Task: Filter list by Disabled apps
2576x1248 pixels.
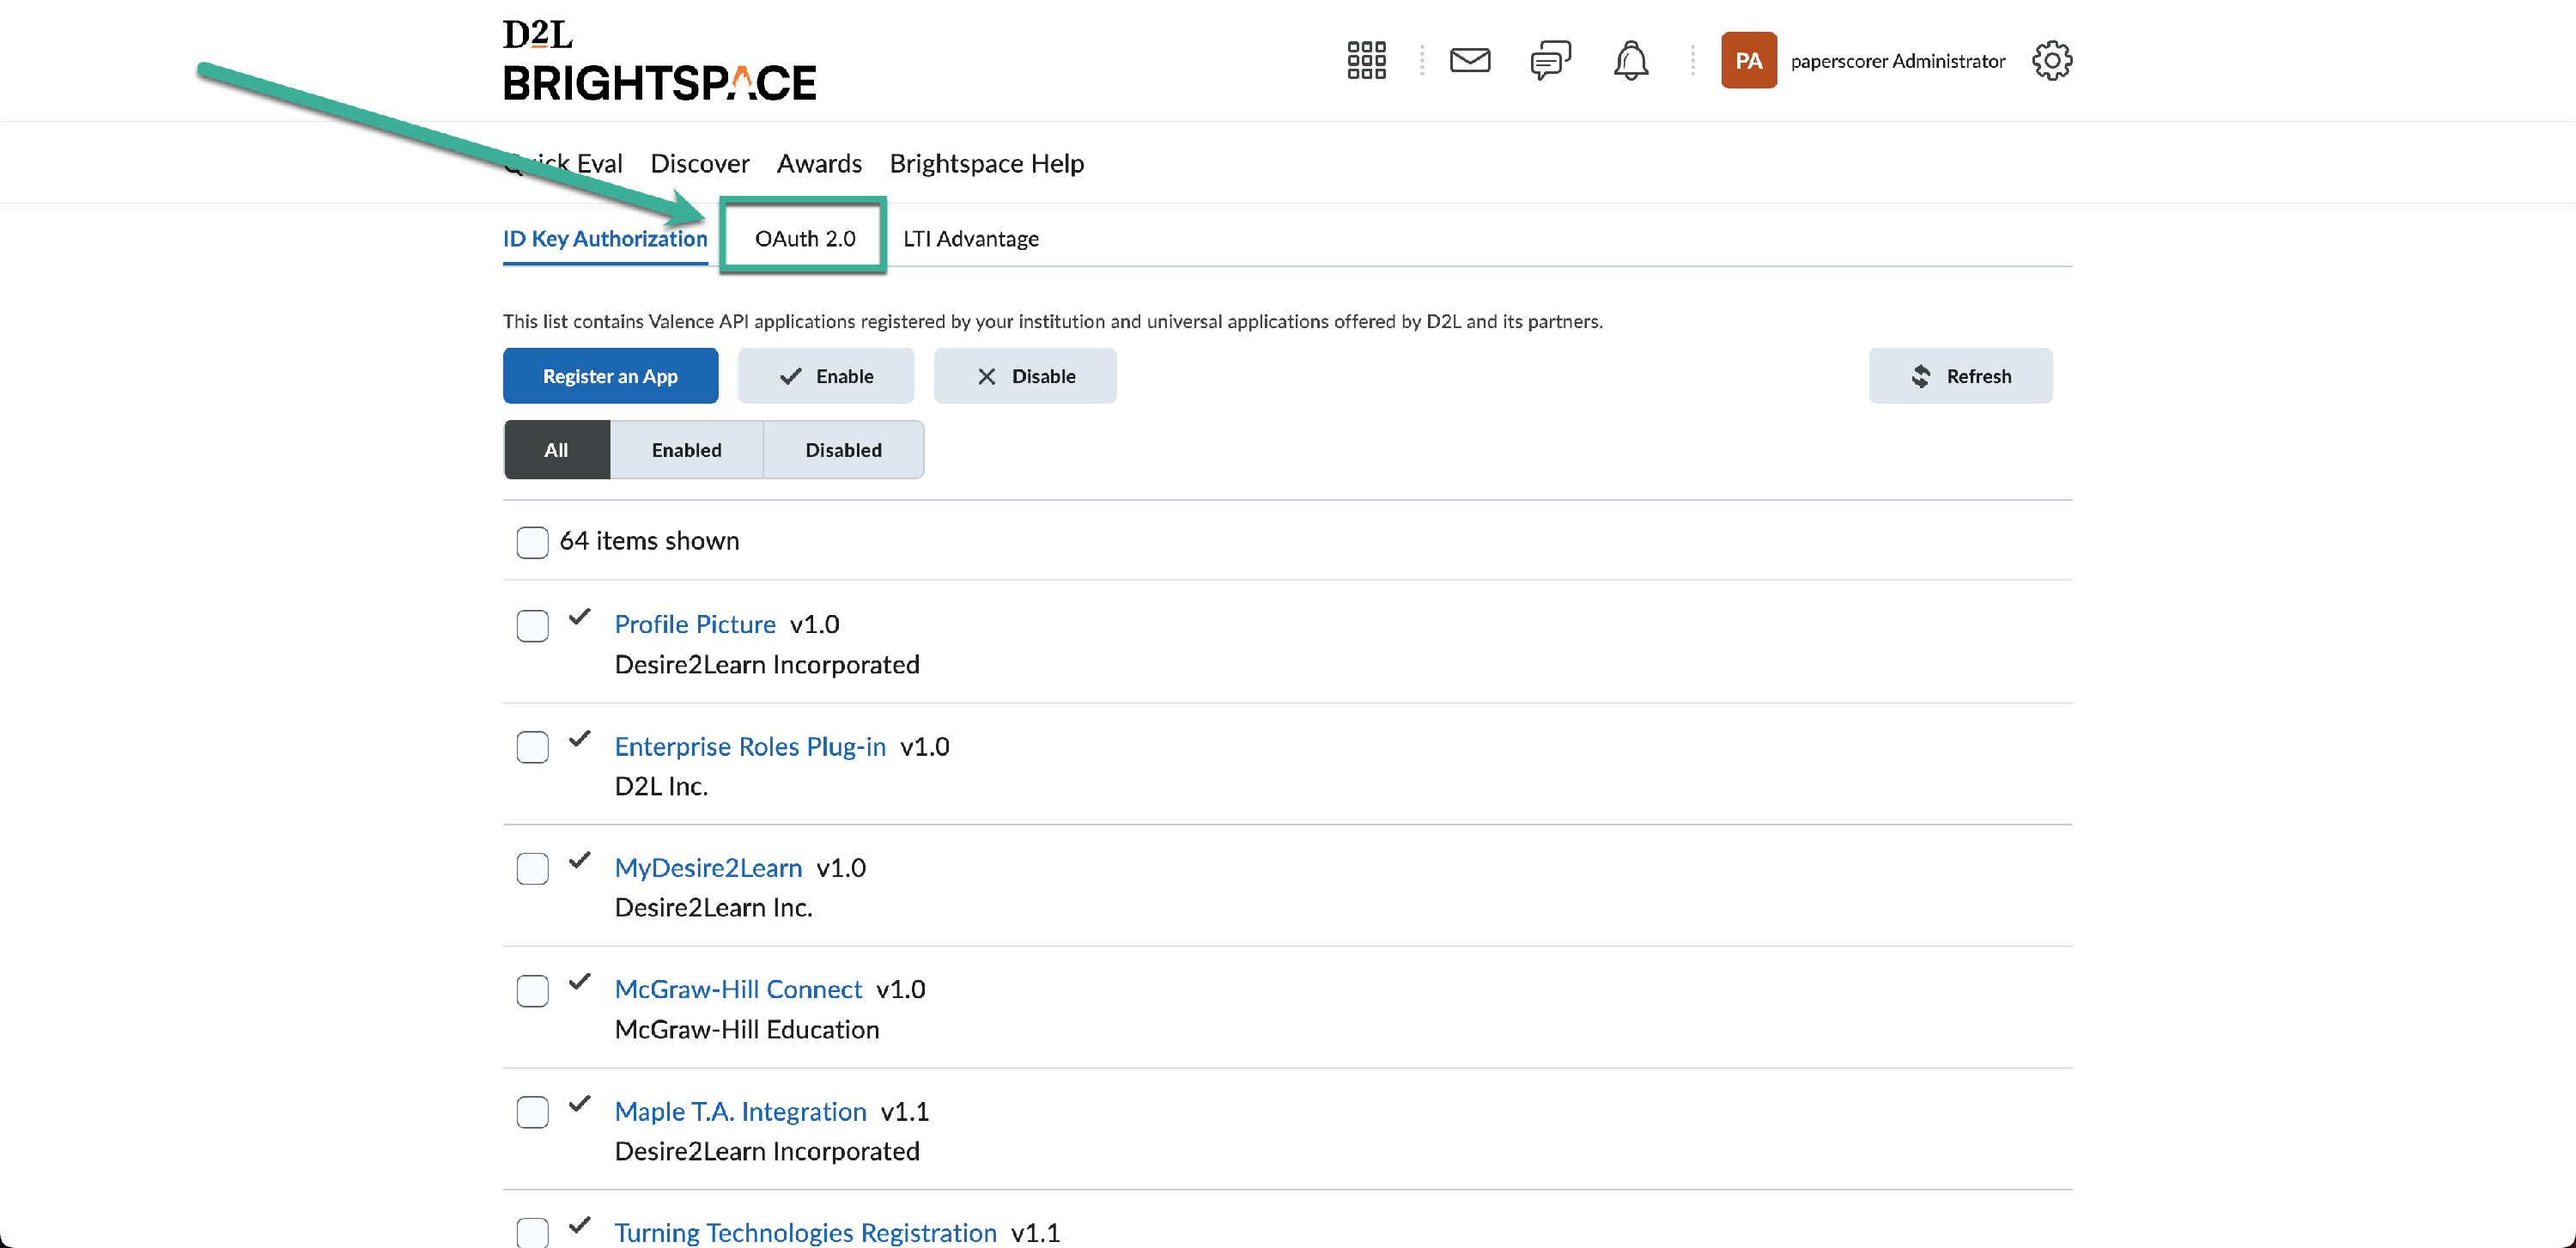Action: (x=843, y=450)
